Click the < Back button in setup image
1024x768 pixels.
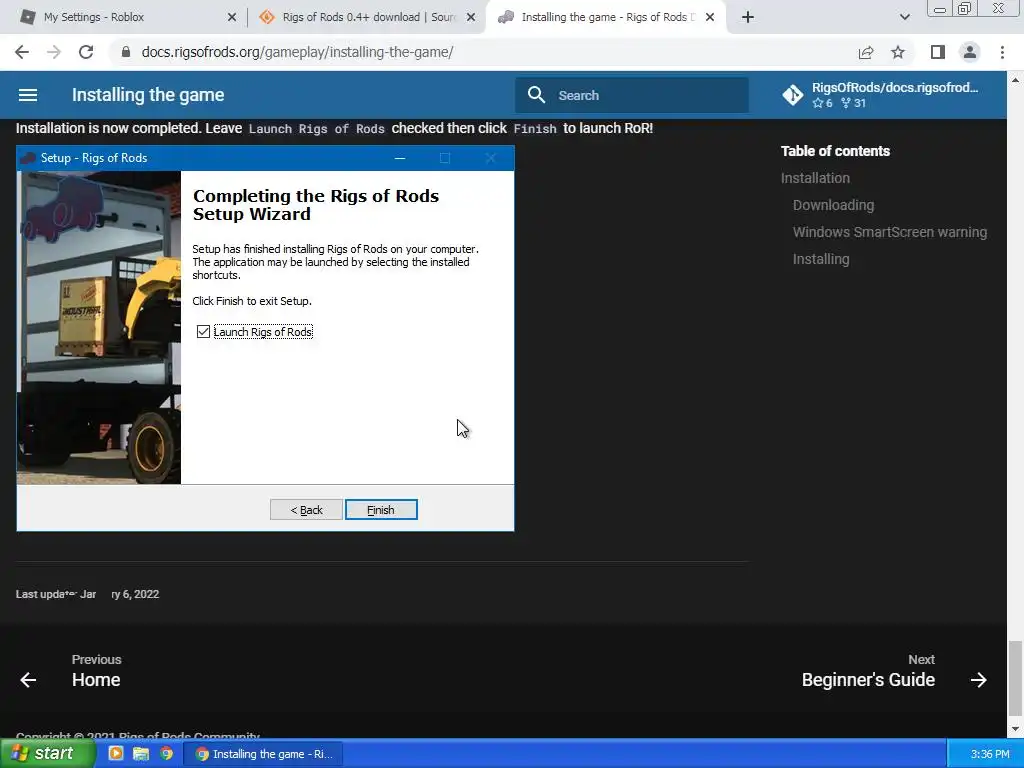point(306,510)
